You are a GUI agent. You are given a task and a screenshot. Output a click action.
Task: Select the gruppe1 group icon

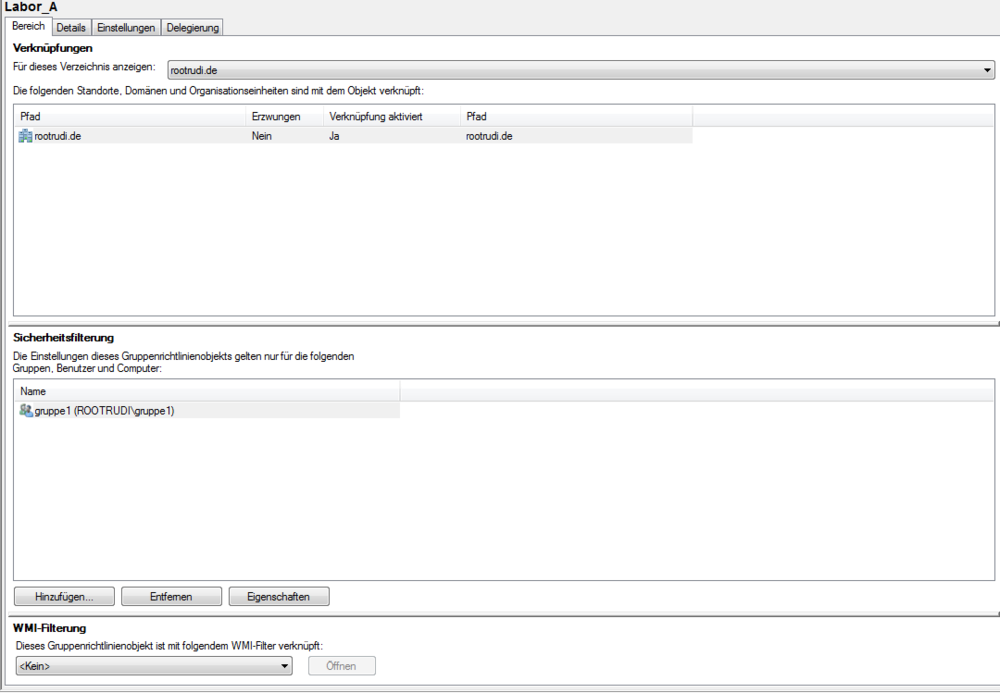(26, 410)
